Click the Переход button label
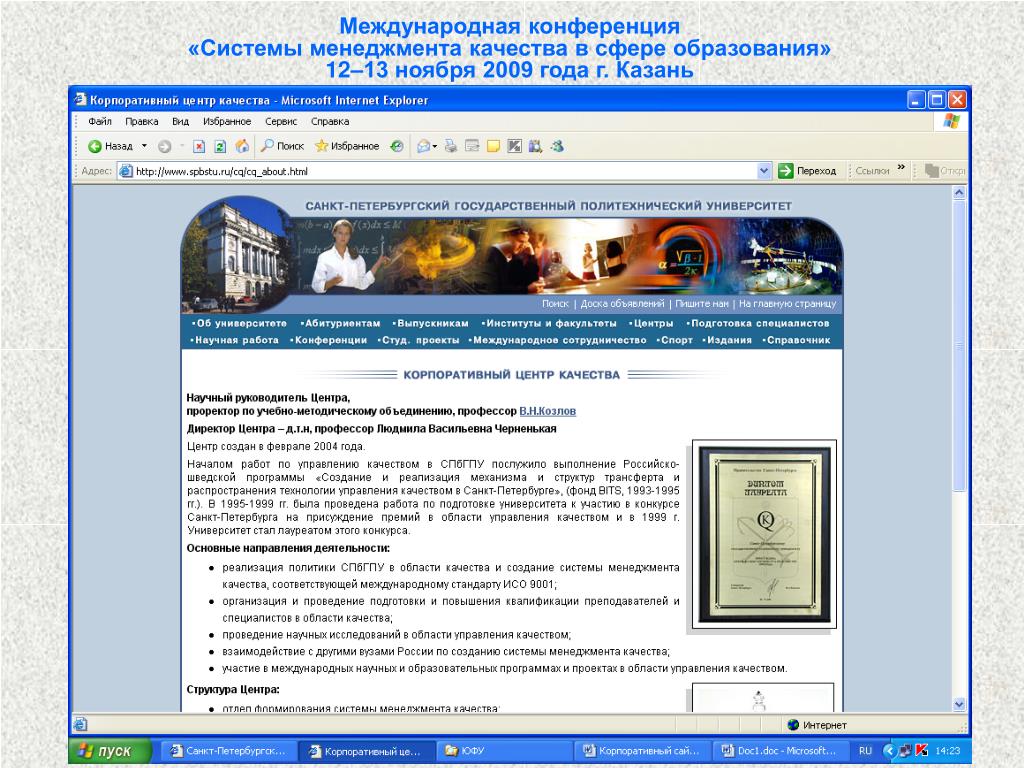This screenshot has height=768, width=1024. [816, 171]
